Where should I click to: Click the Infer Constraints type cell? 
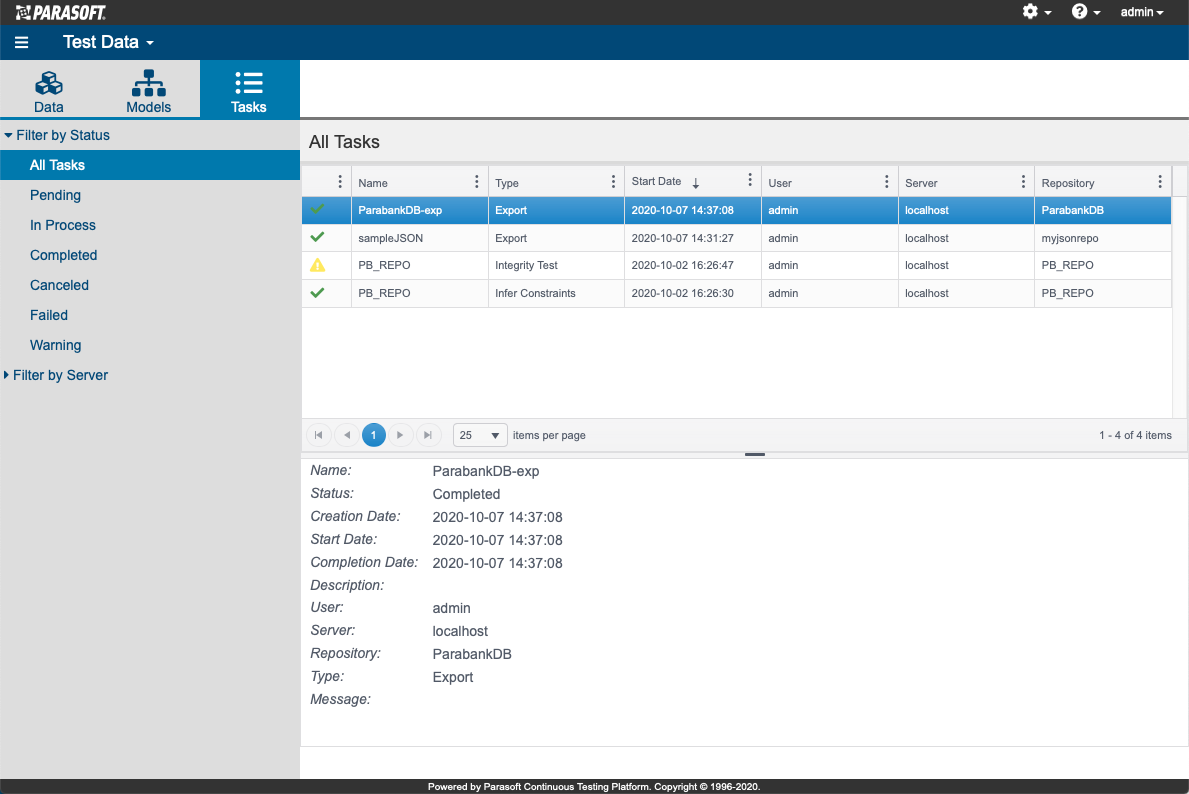tap(557, 293)
